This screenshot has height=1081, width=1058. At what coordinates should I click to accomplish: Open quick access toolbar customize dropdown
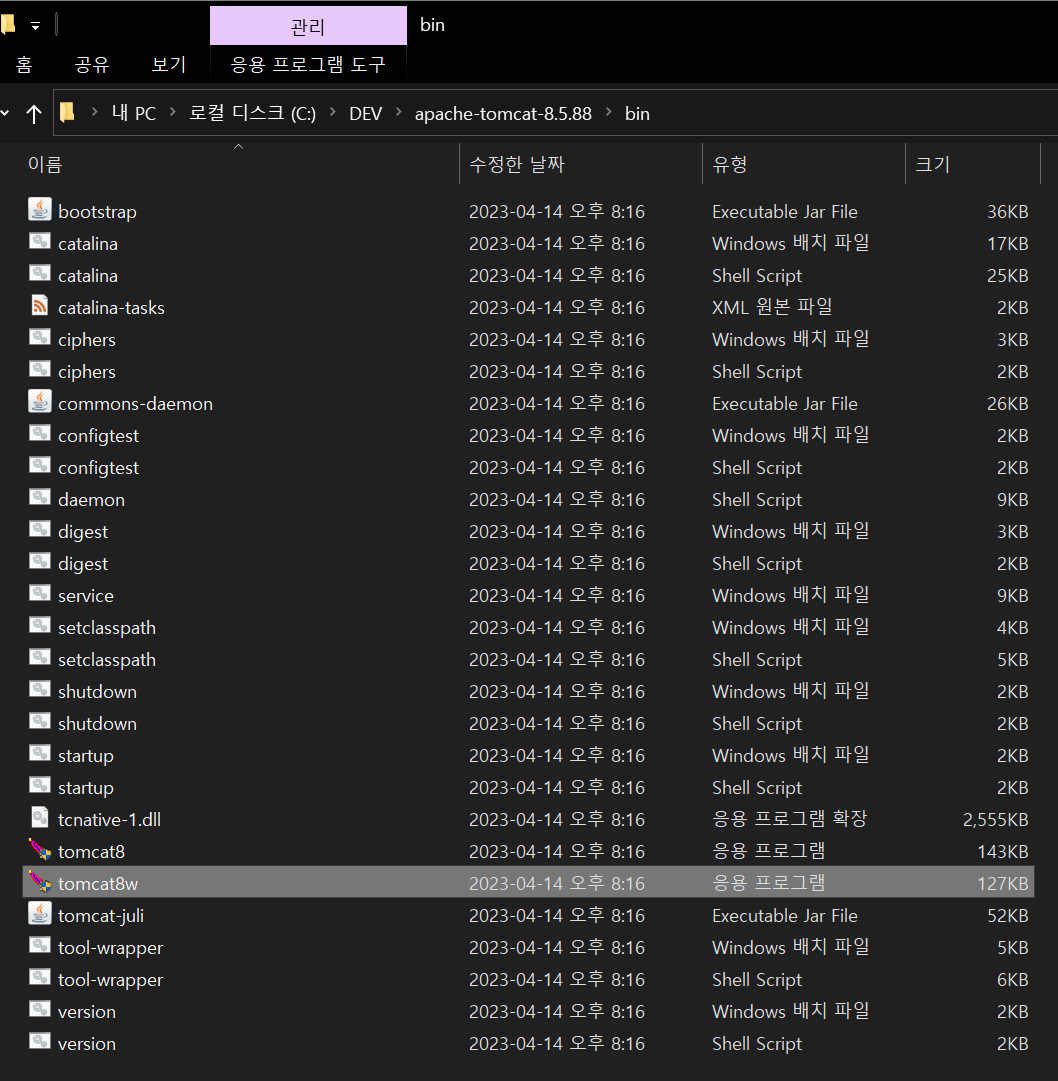35,26
